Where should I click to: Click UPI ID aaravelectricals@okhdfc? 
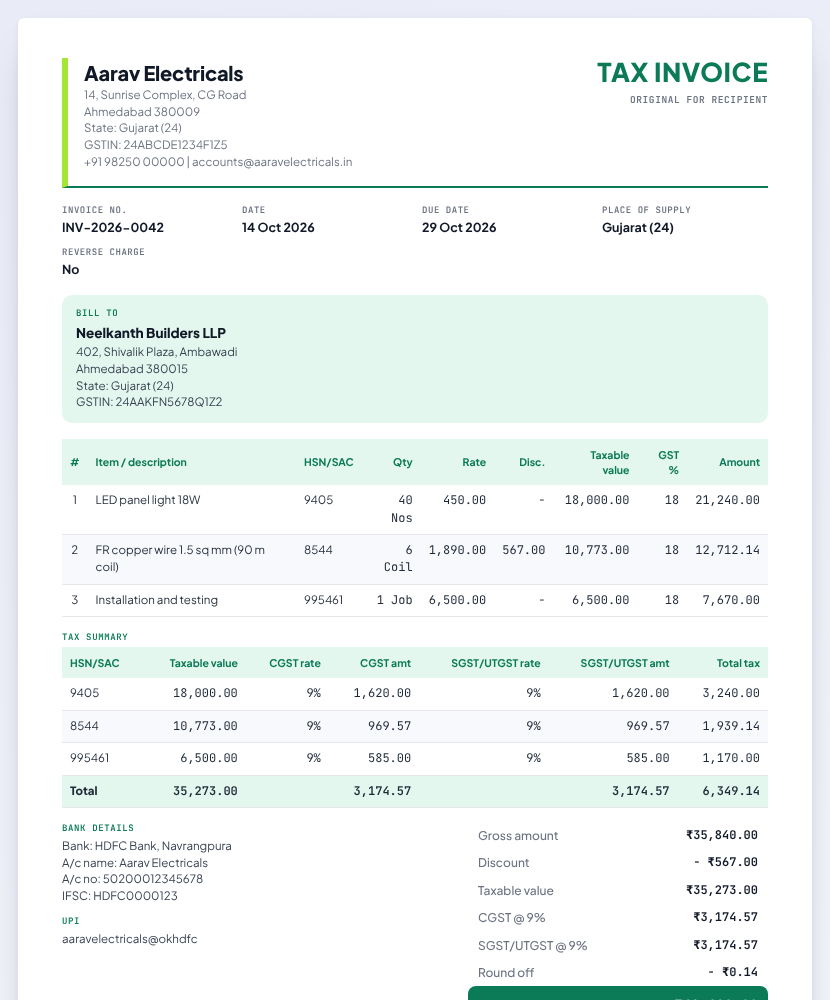[130, 939]
